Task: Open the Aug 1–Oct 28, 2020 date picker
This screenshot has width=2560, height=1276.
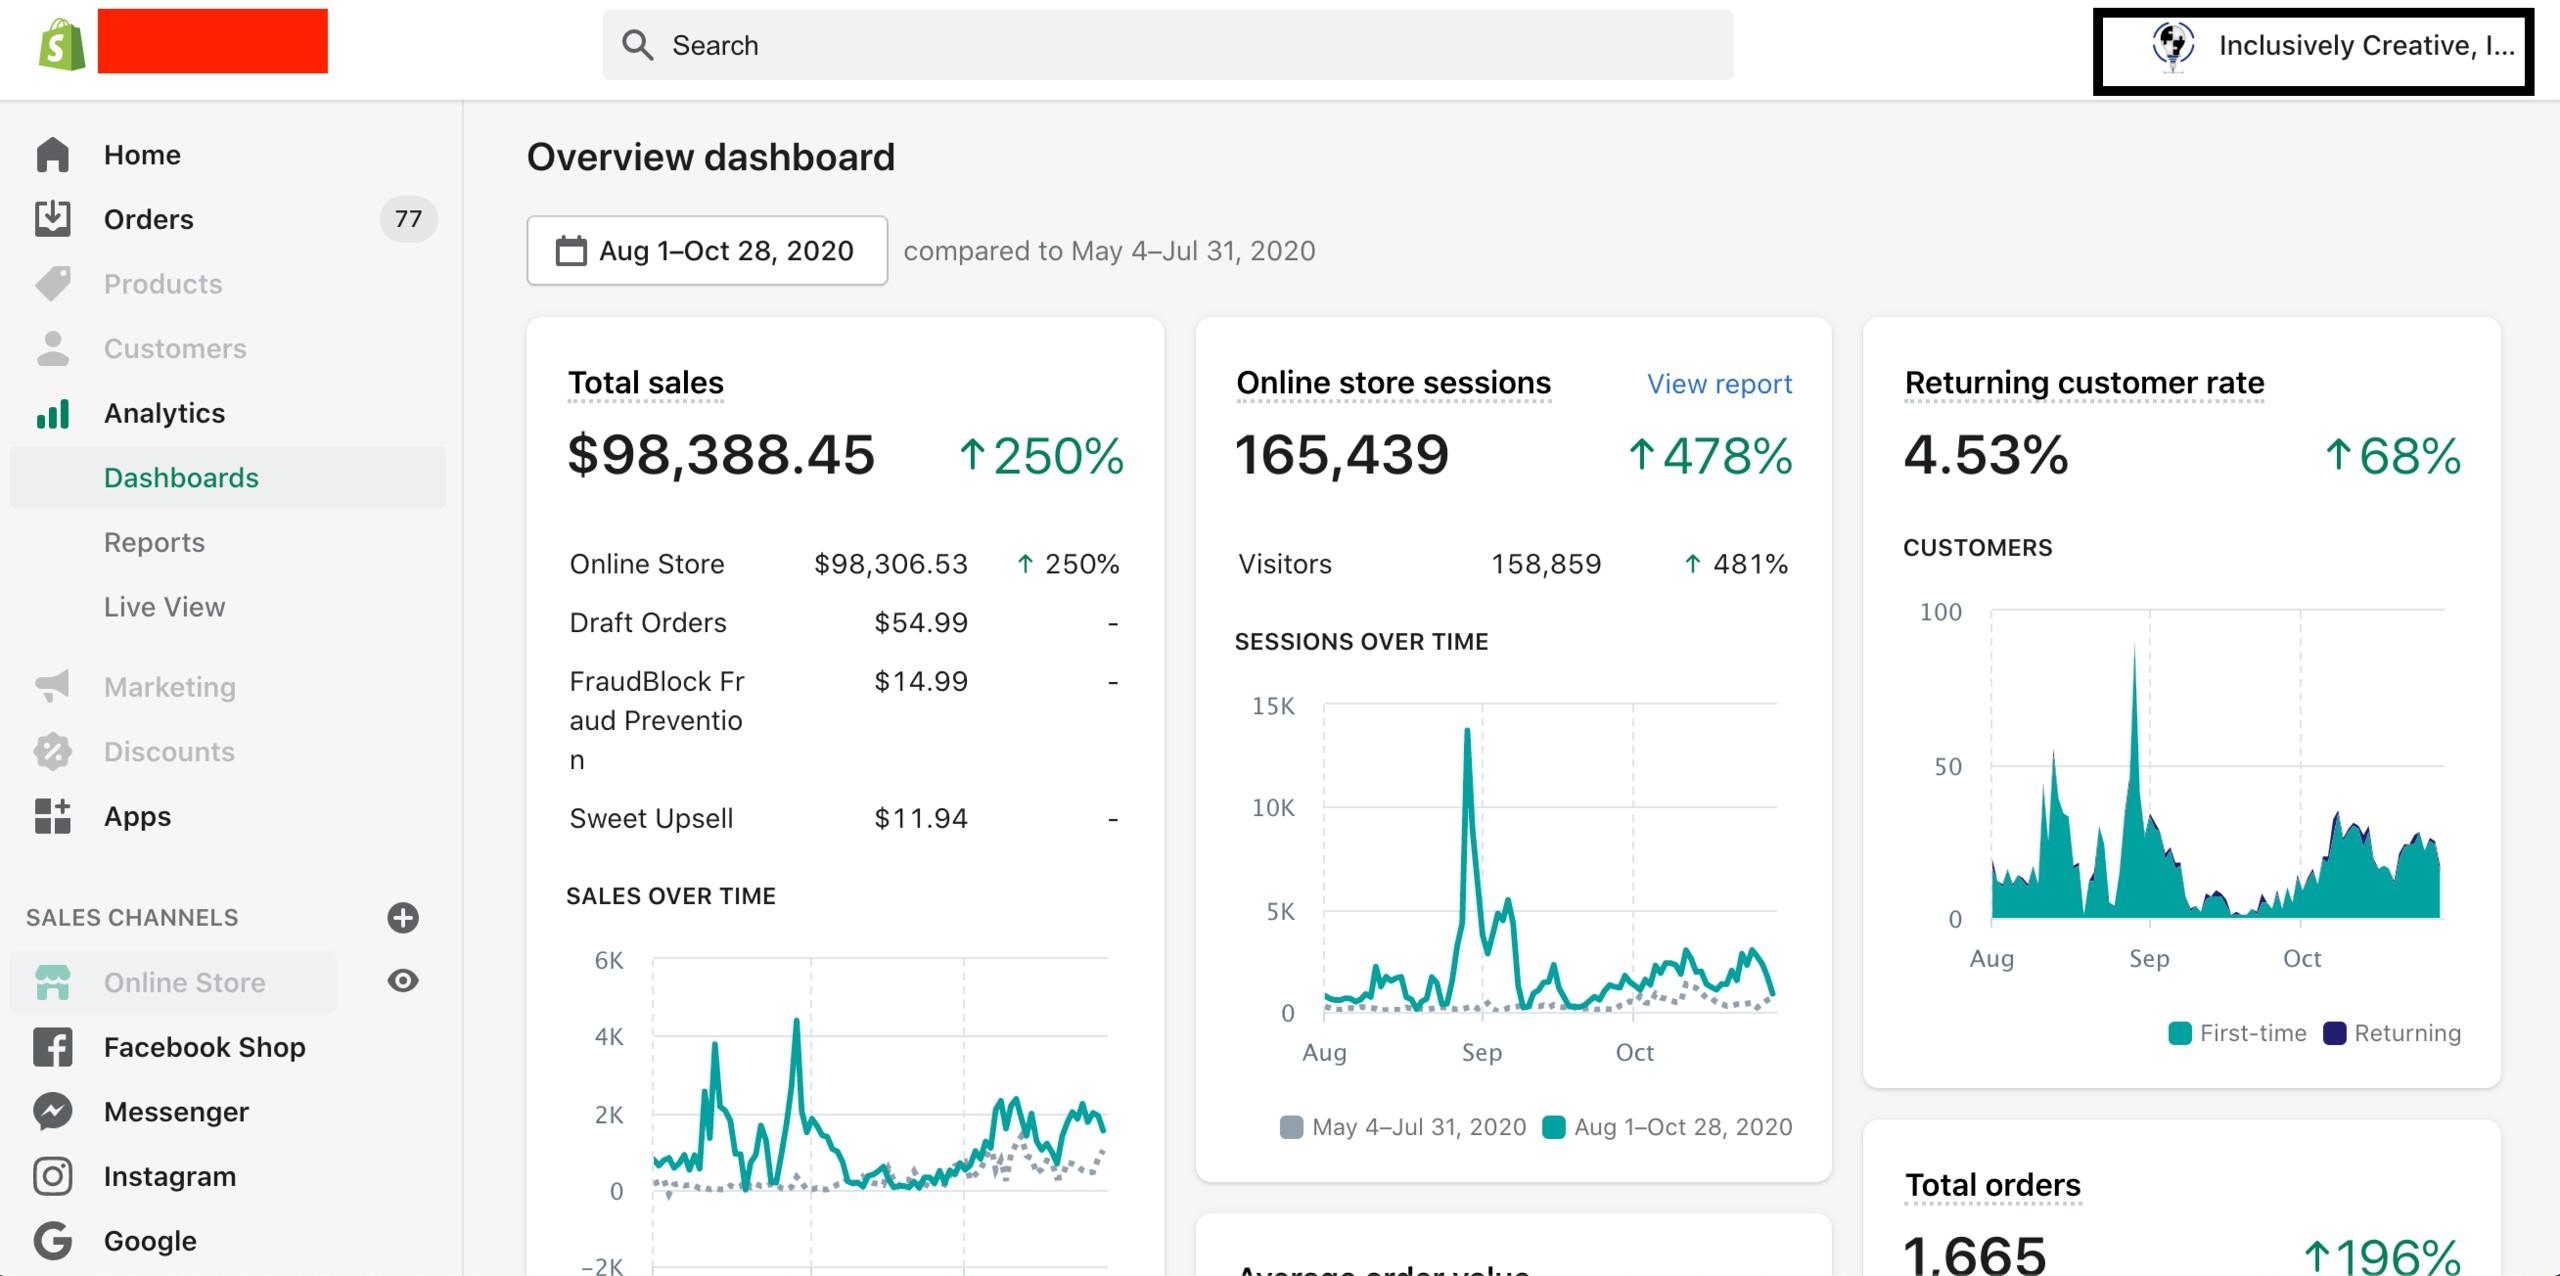Action: coord(707,251)
